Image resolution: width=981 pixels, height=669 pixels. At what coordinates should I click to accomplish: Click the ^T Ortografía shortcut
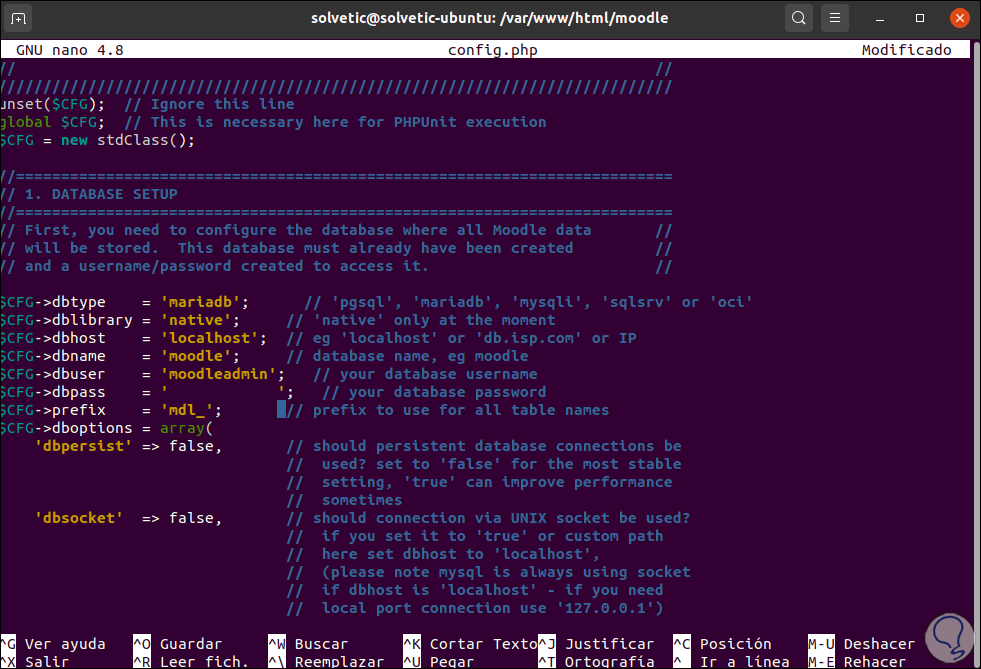(596, 661)
